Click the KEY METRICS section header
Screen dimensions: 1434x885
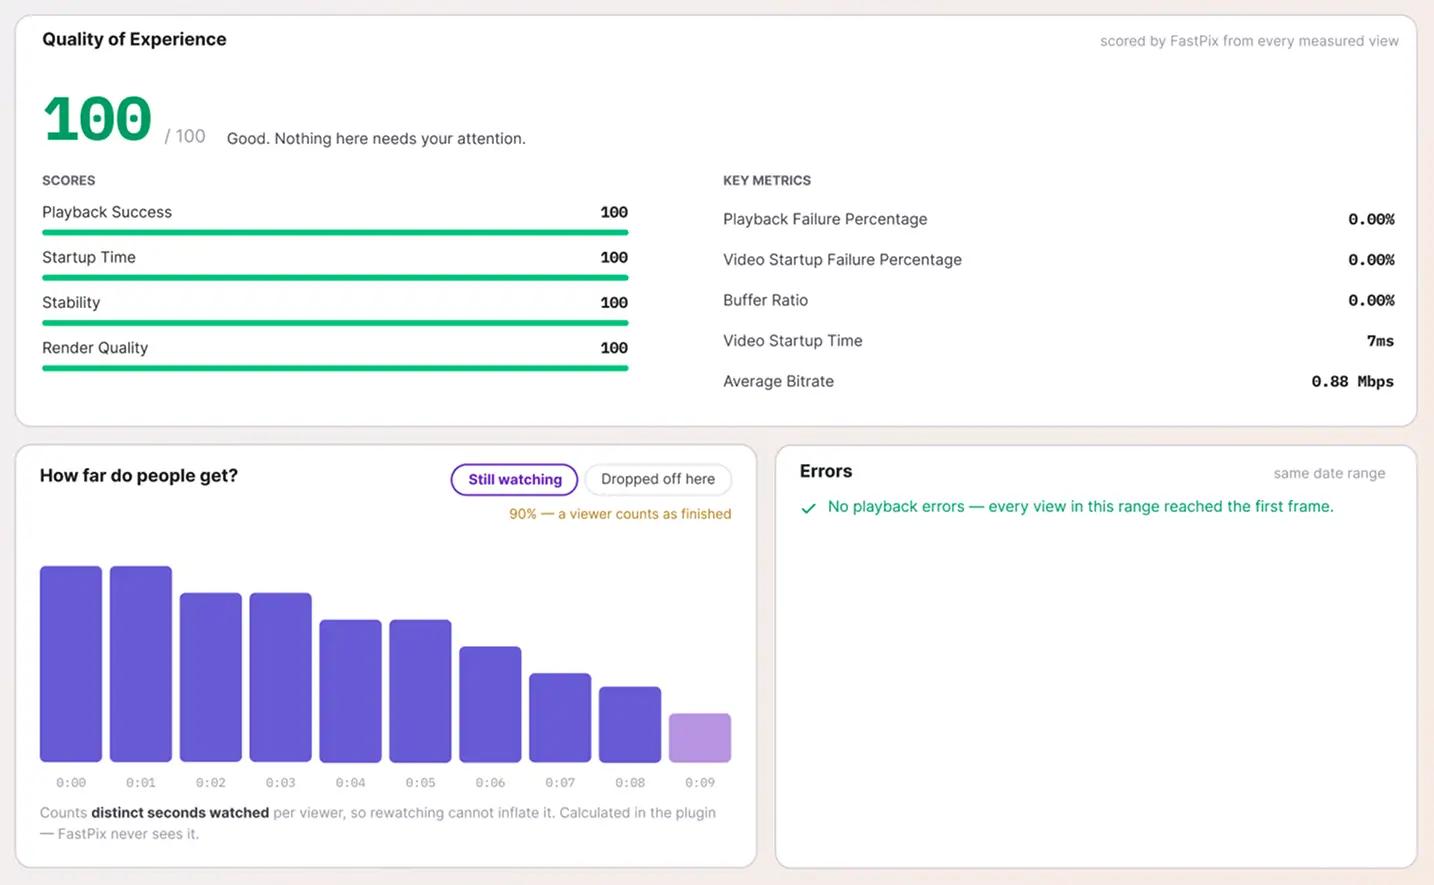767,181
